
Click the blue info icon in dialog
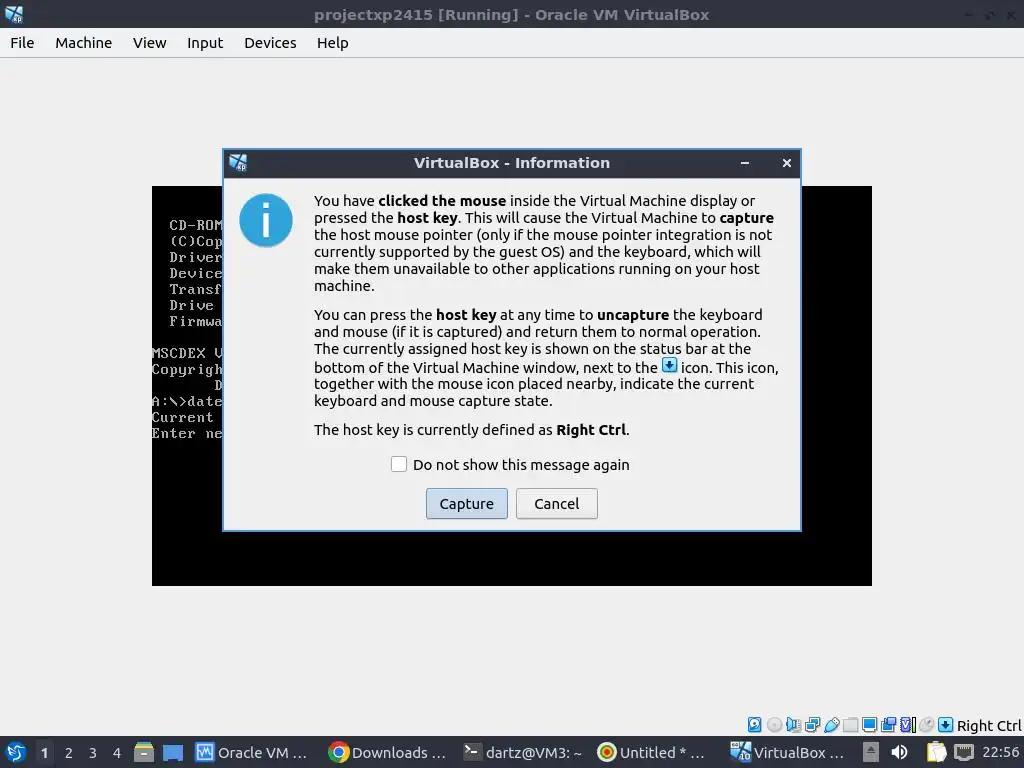[266, 220]
